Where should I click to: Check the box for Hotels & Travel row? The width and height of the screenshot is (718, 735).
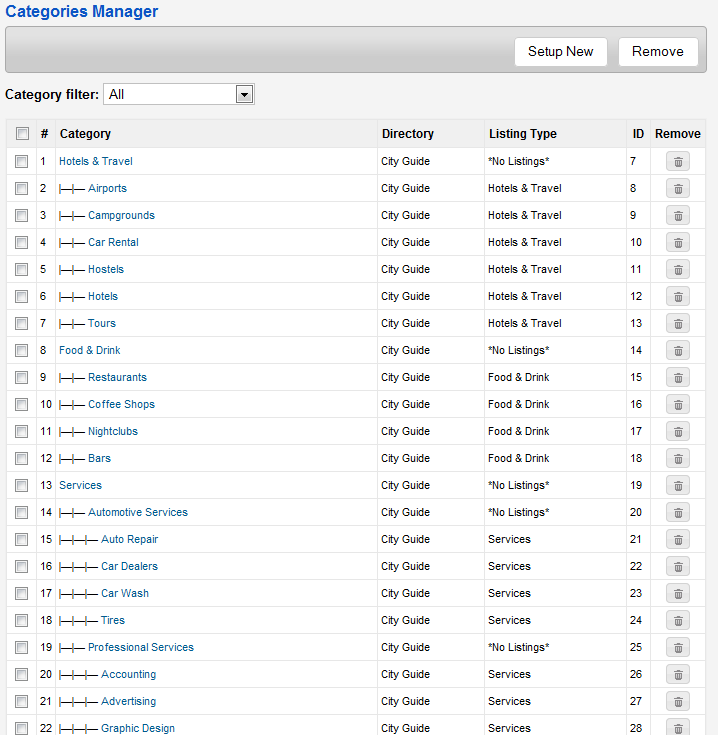(22, 161)
